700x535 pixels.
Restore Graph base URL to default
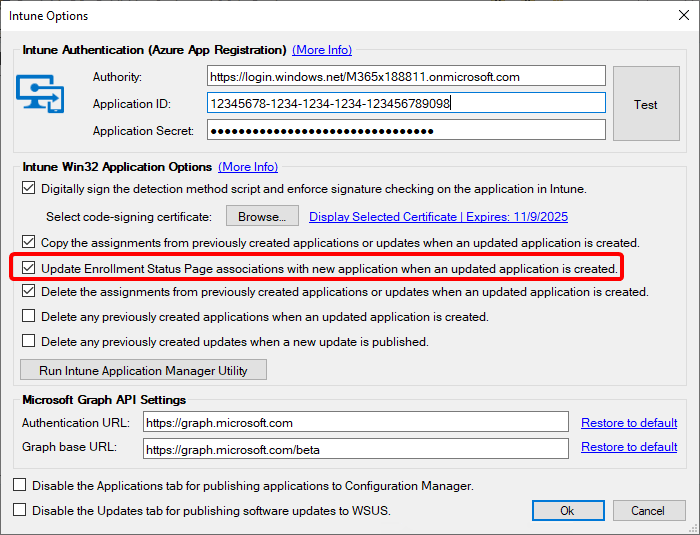(x=629, y=447)
